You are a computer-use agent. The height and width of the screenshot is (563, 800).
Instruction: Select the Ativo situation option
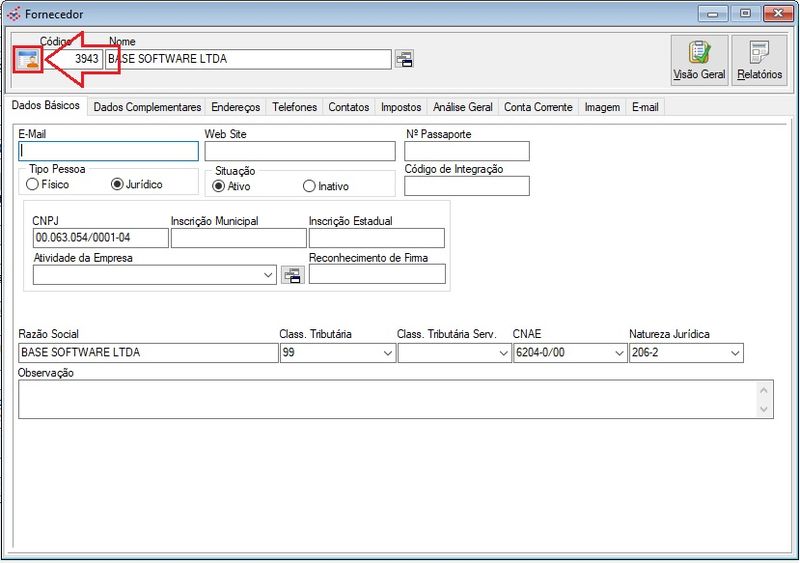tap(219, 186)
